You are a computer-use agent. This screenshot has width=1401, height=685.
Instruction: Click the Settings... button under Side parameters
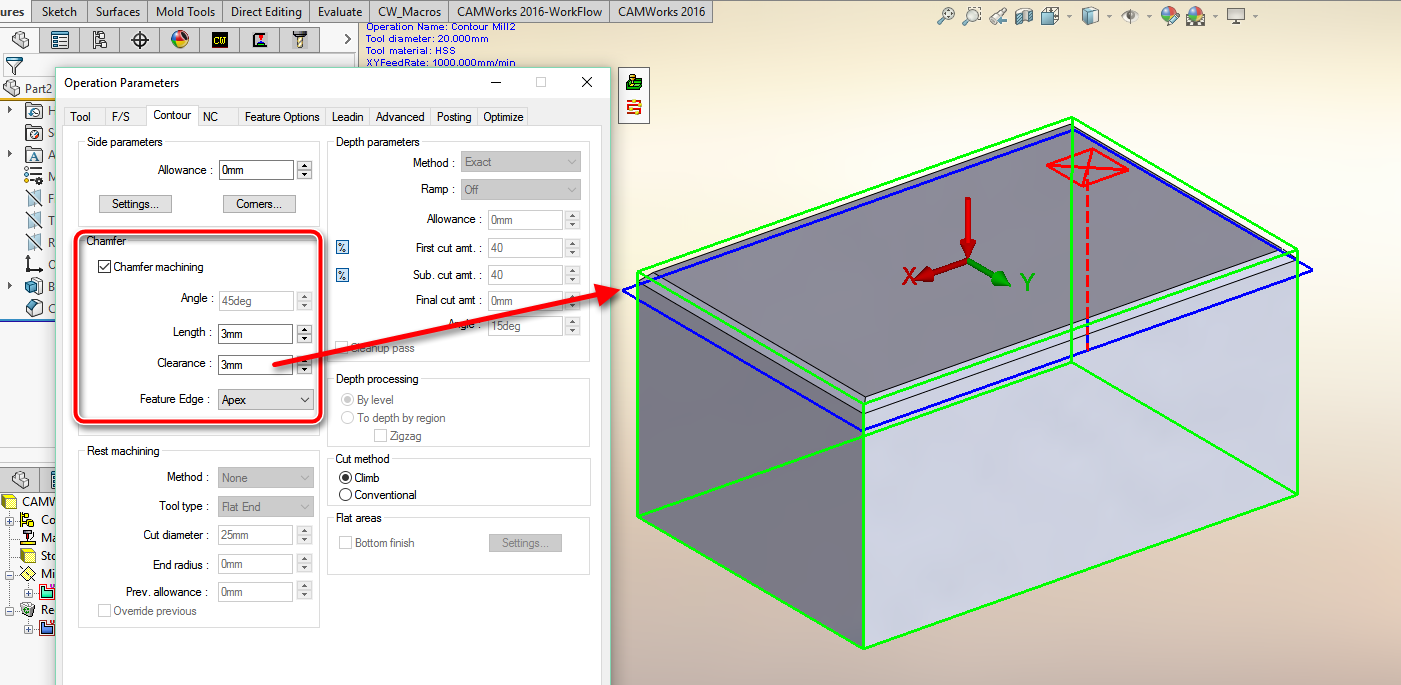pos(135,204)
